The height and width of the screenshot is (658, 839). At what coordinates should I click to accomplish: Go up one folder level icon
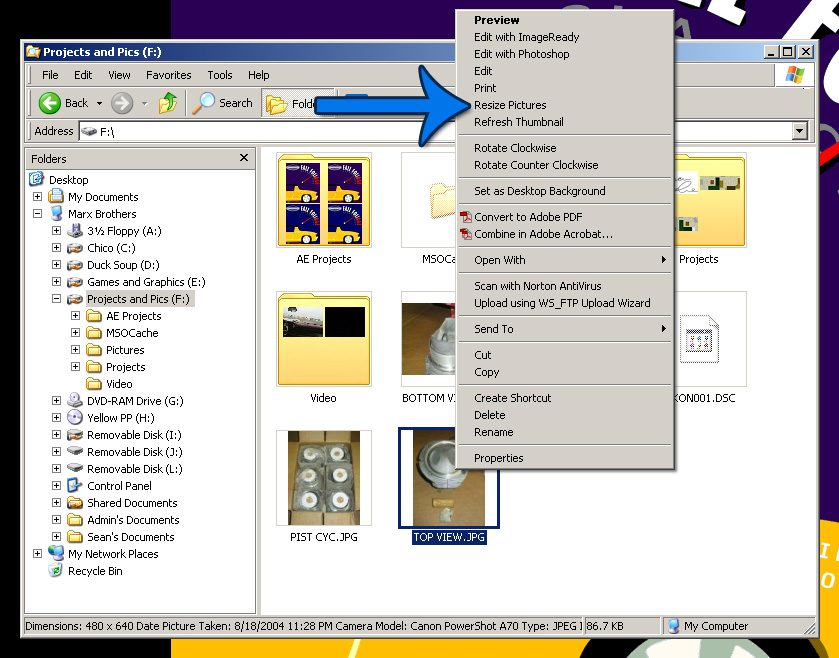coord(168,103)
